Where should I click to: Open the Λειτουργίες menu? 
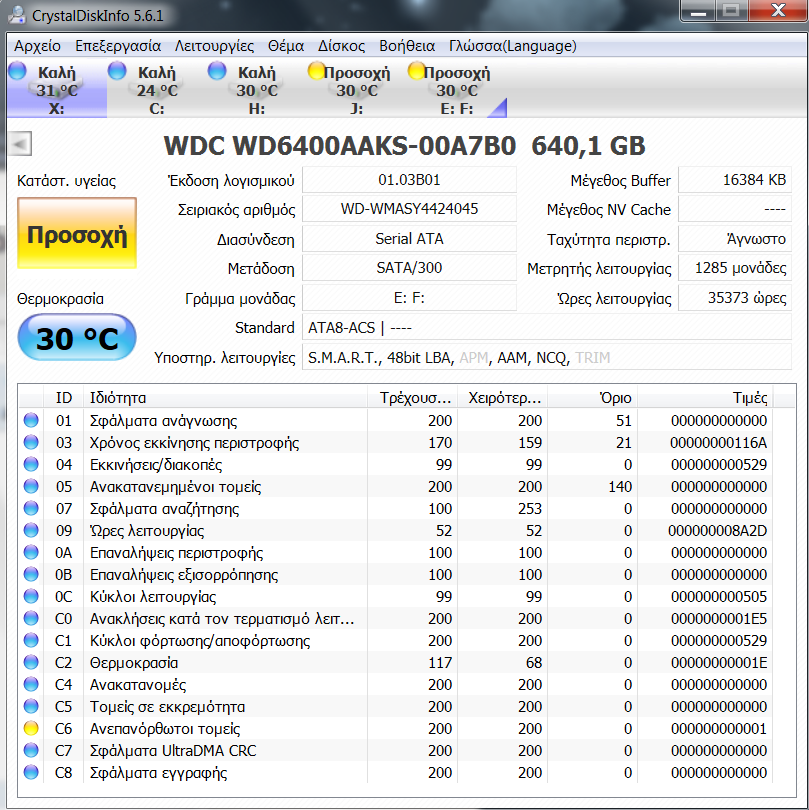tap(214, 46)
